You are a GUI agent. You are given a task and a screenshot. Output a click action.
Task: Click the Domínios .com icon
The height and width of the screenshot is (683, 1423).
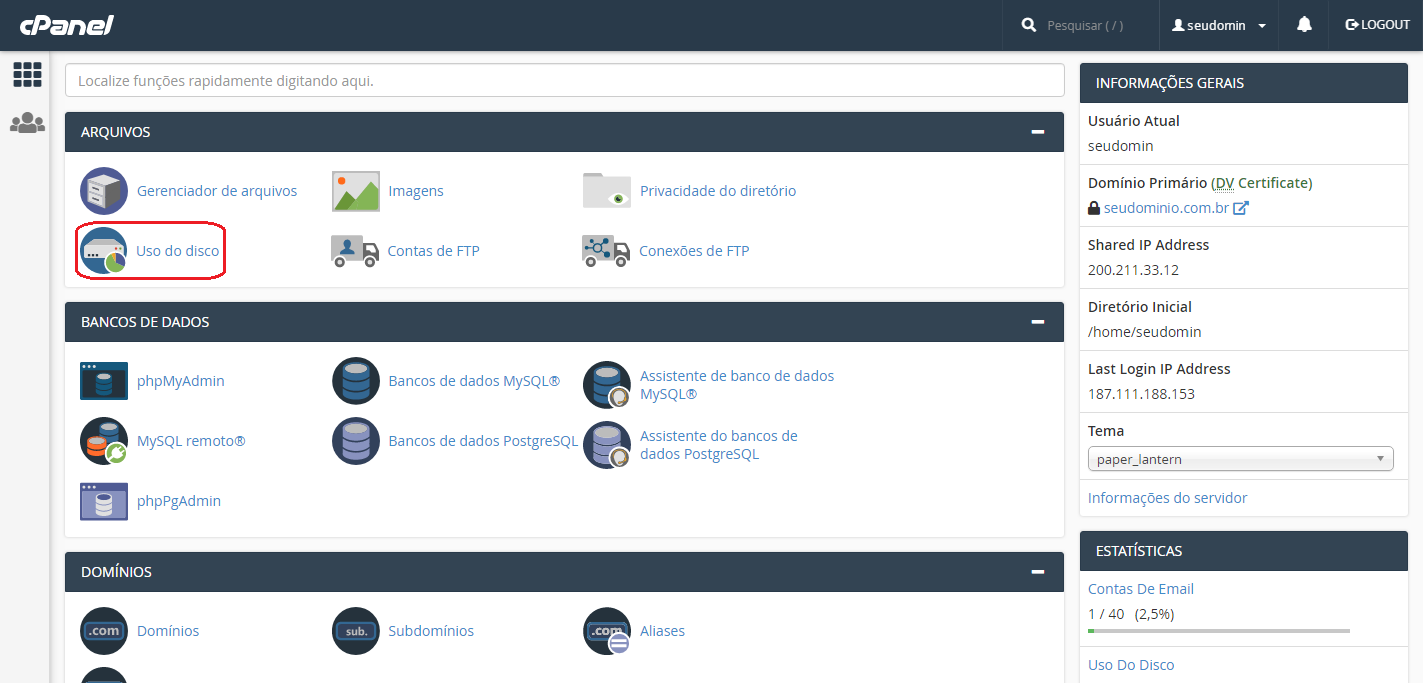(x=104, y=631)
